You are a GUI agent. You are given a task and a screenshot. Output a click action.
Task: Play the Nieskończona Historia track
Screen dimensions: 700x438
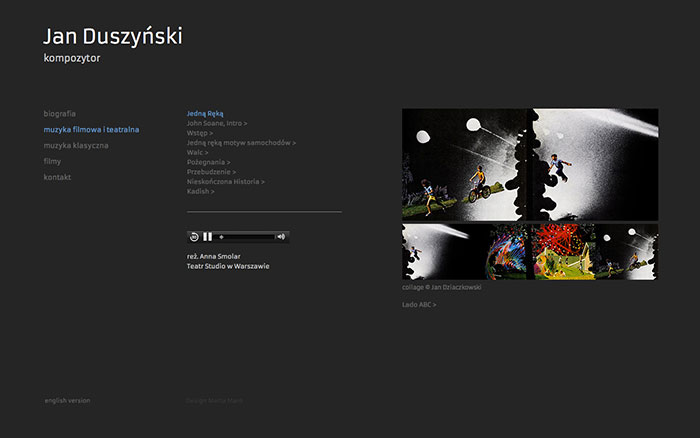(x=225, y=182)
